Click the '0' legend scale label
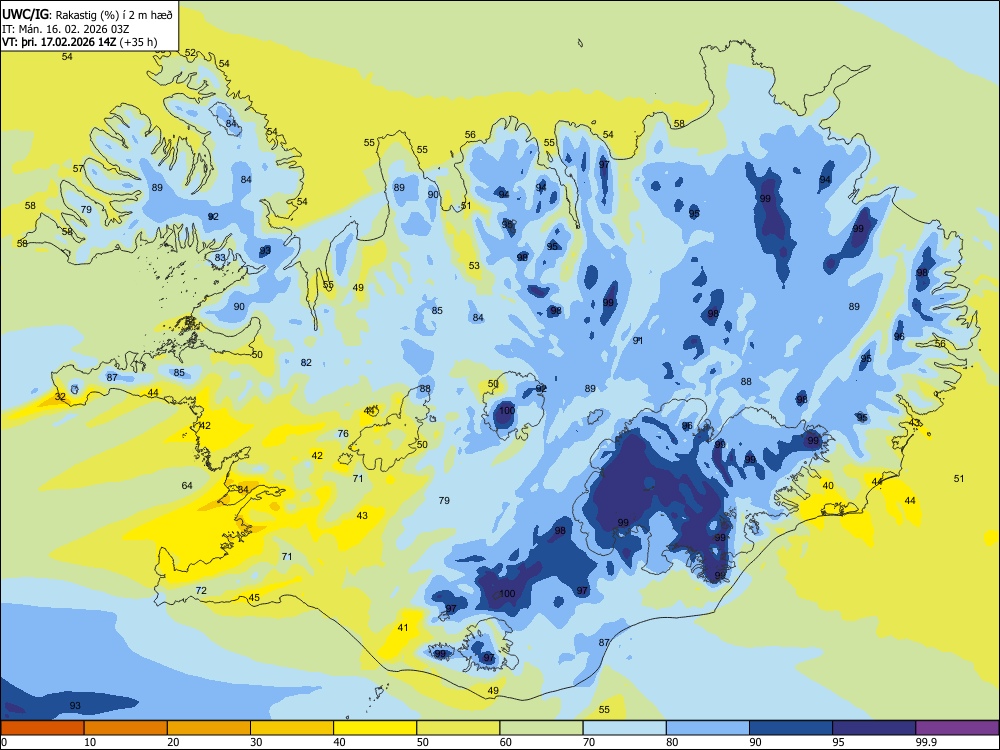 [4, 742]
